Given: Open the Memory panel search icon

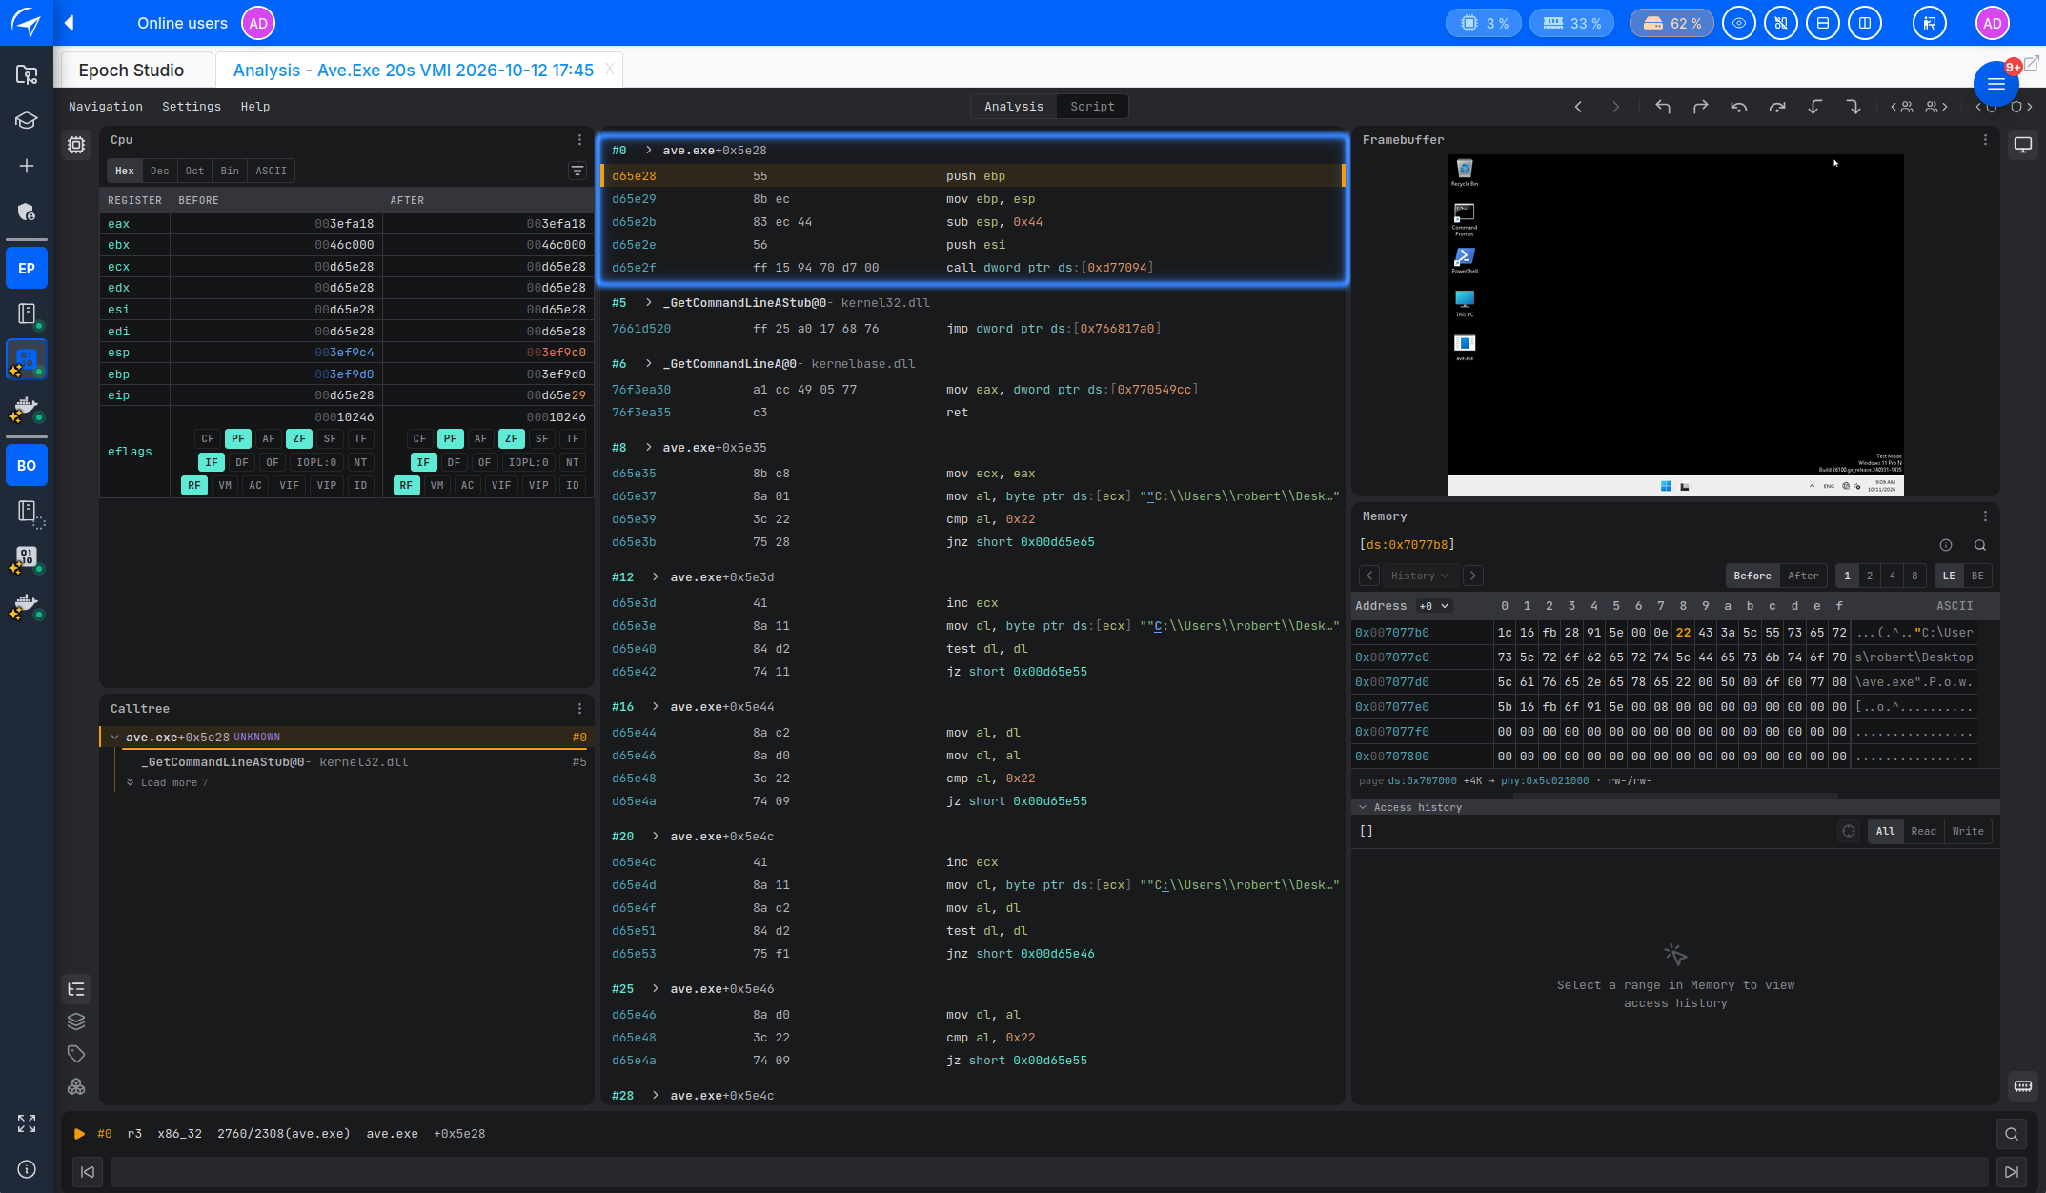Looking at the screenshot, I should click(x=1980, y=545).
